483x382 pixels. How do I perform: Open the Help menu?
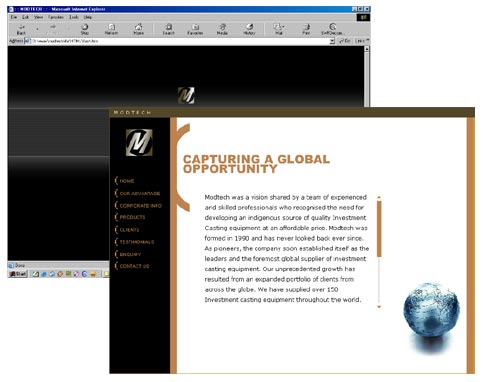click(x=88, y=17)
